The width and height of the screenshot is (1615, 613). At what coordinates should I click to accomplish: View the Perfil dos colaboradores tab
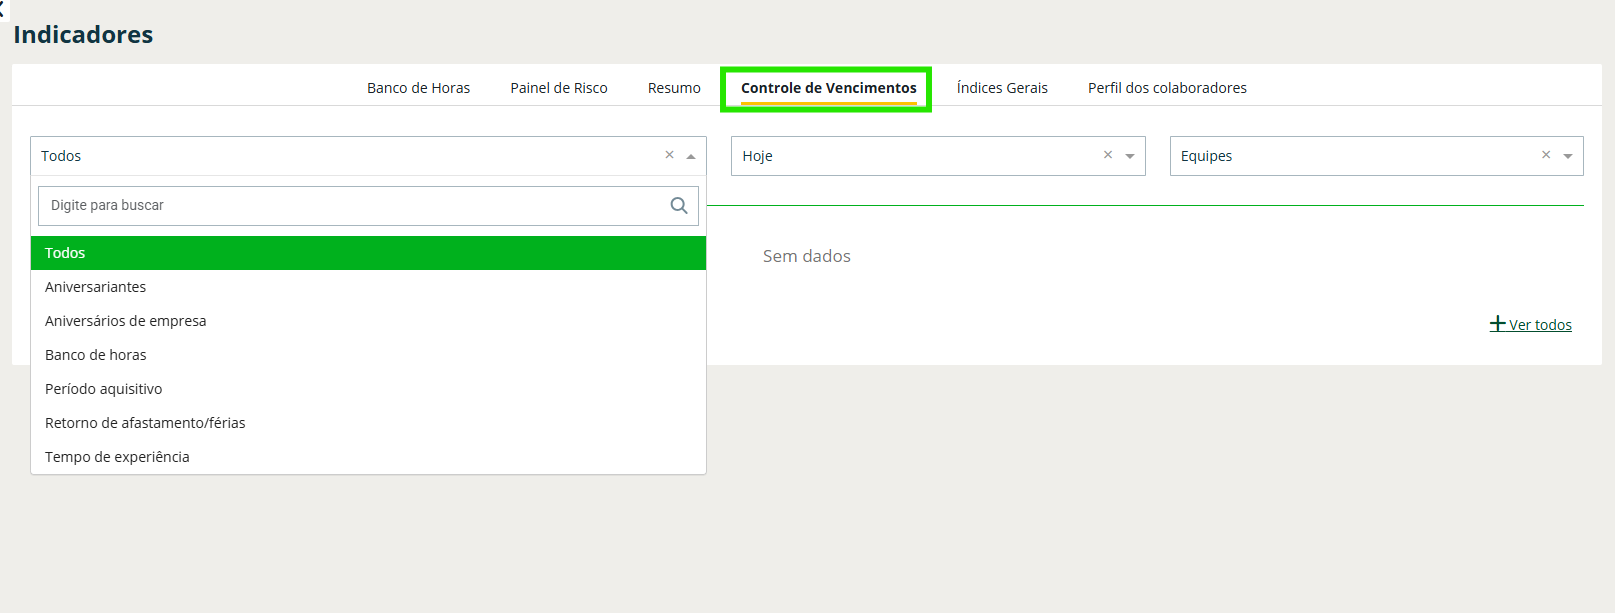tap(1167, 88)
